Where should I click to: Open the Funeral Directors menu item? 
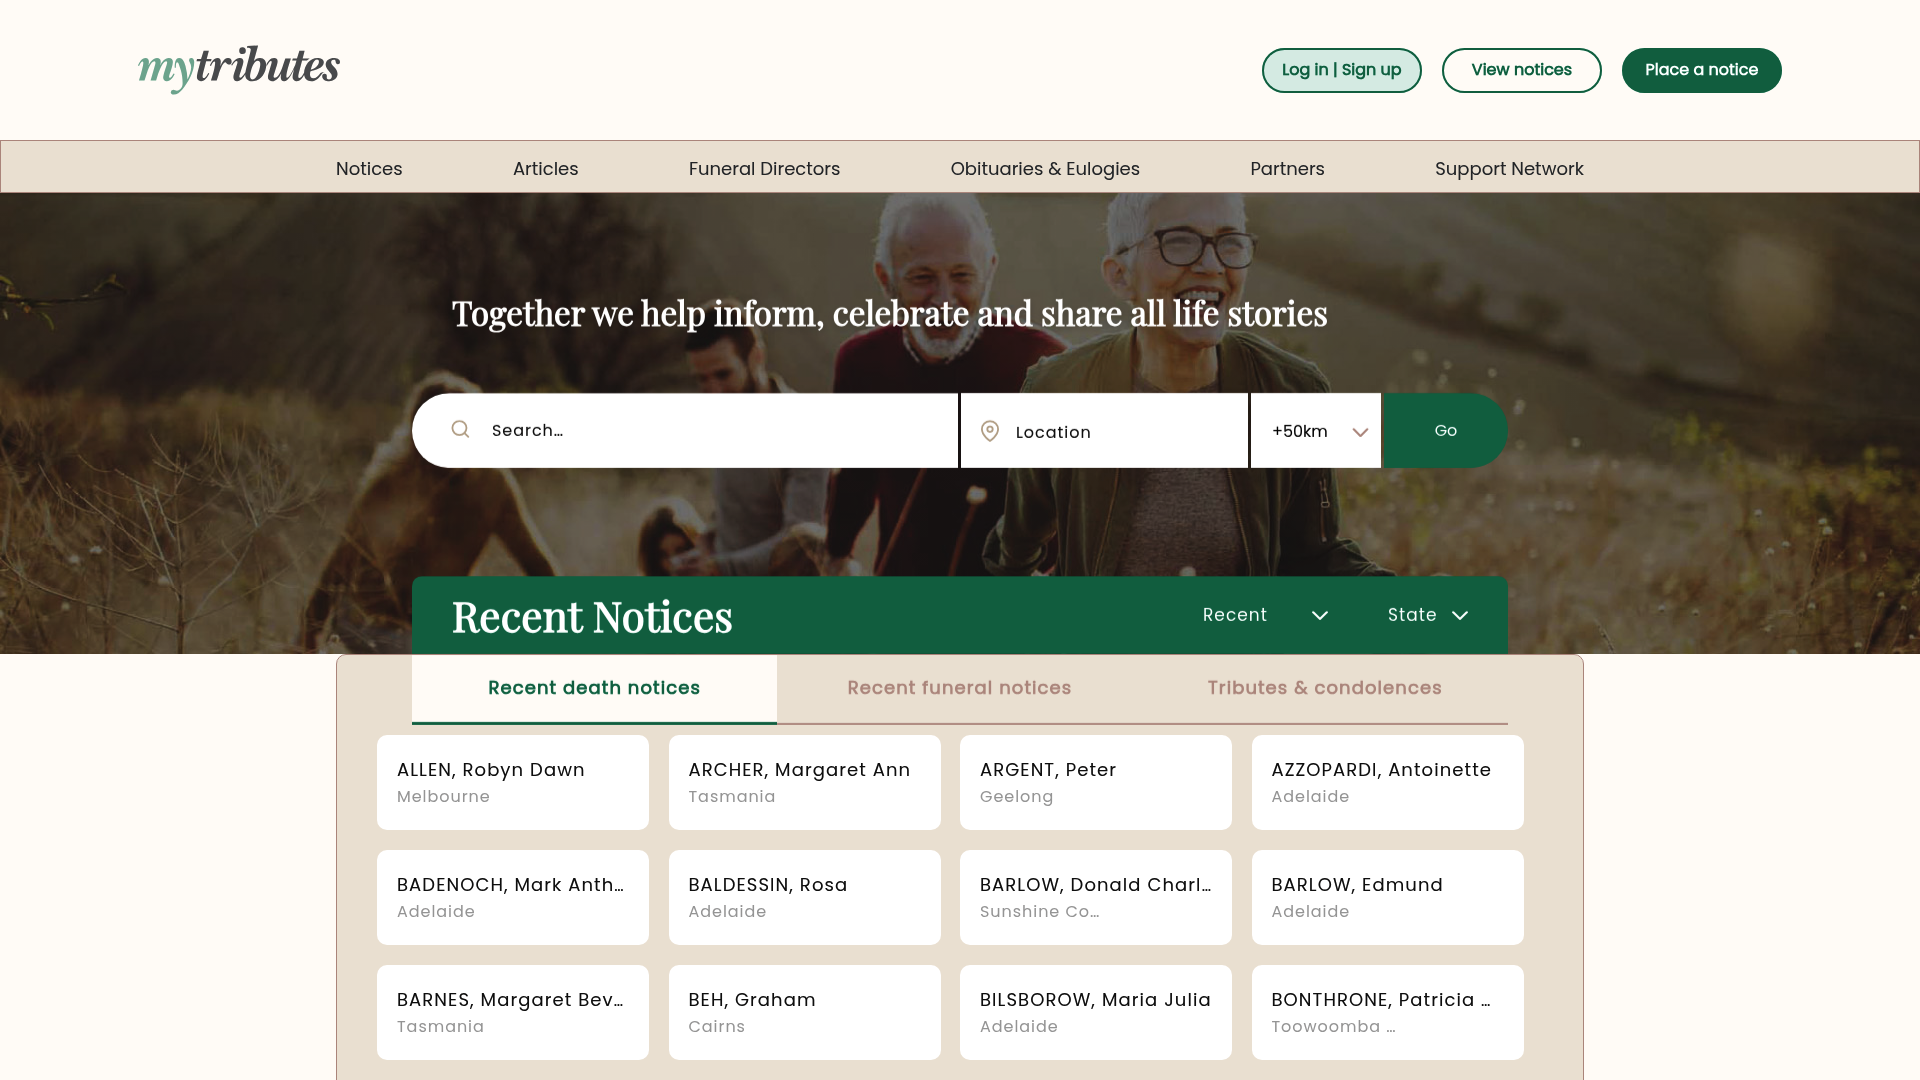click(764, 168)
